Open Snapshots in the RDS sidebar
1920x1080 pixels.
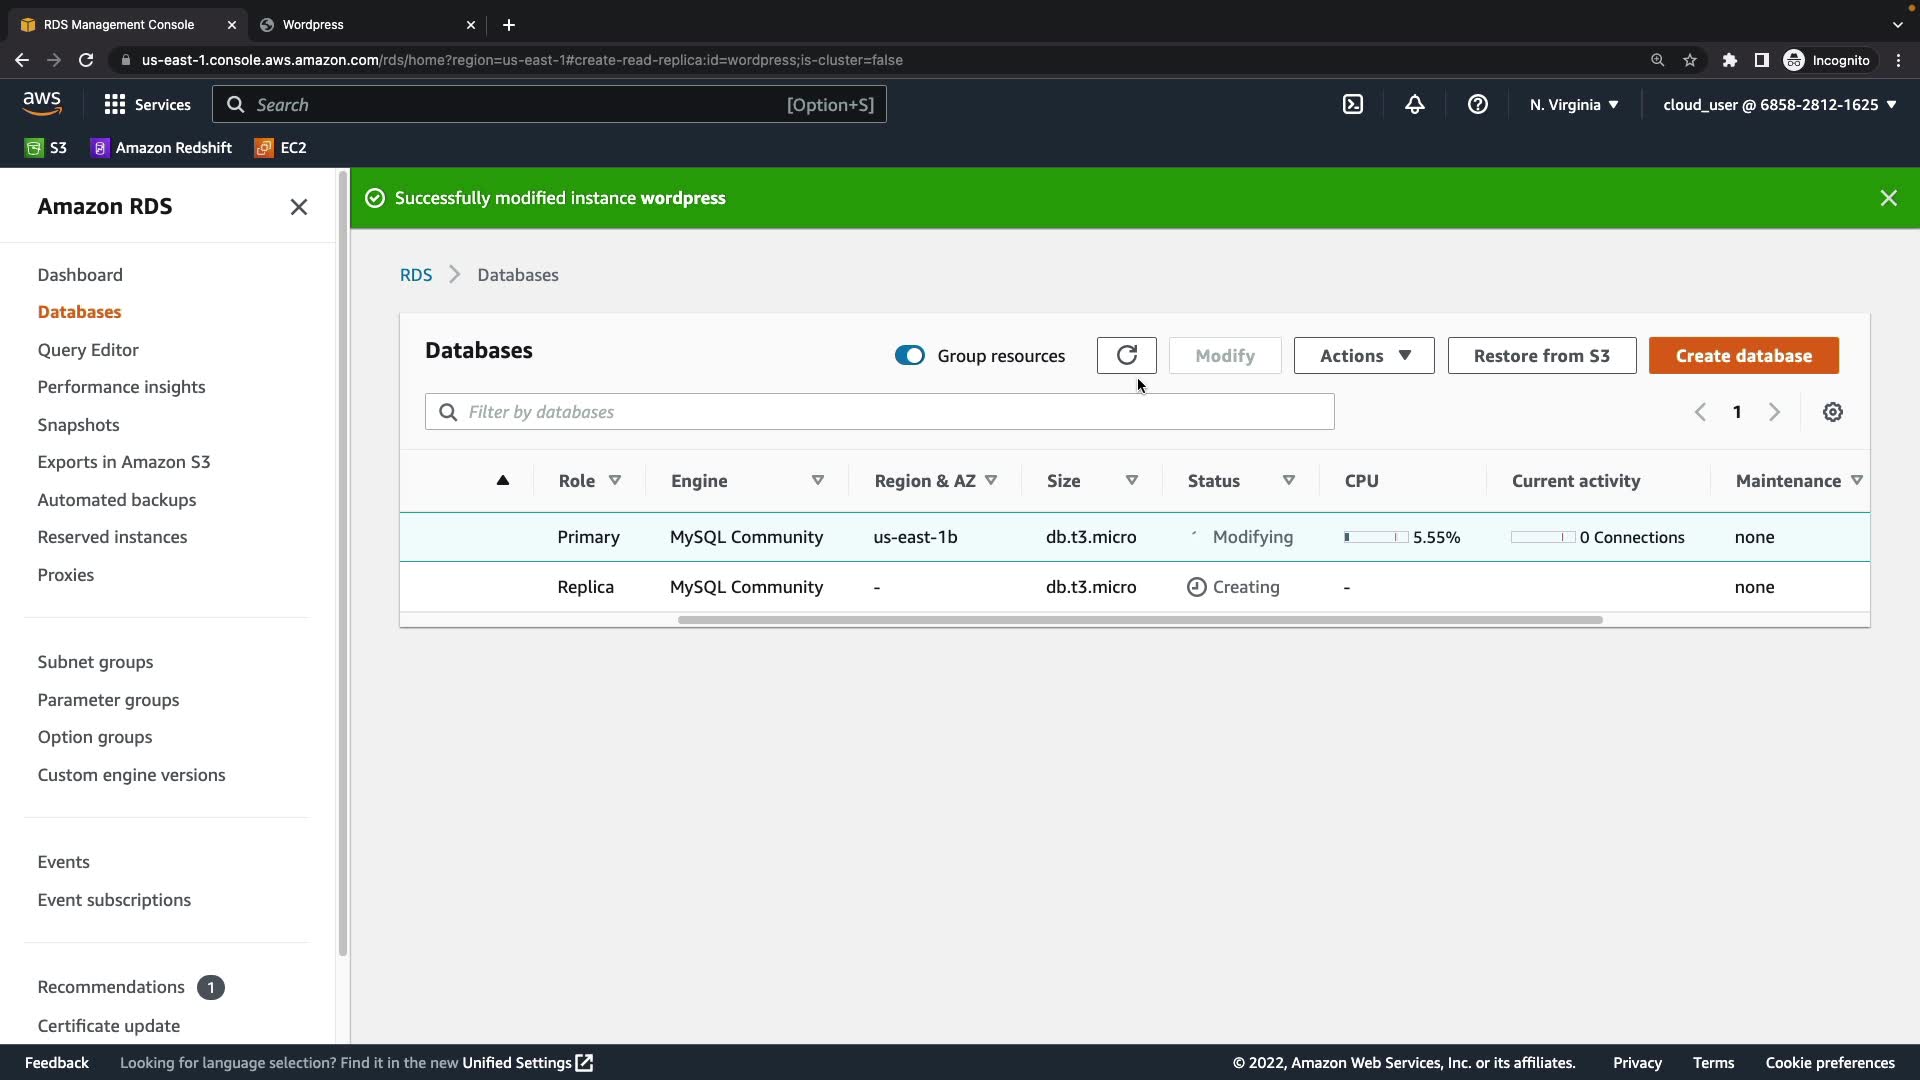tap(78, 425)
